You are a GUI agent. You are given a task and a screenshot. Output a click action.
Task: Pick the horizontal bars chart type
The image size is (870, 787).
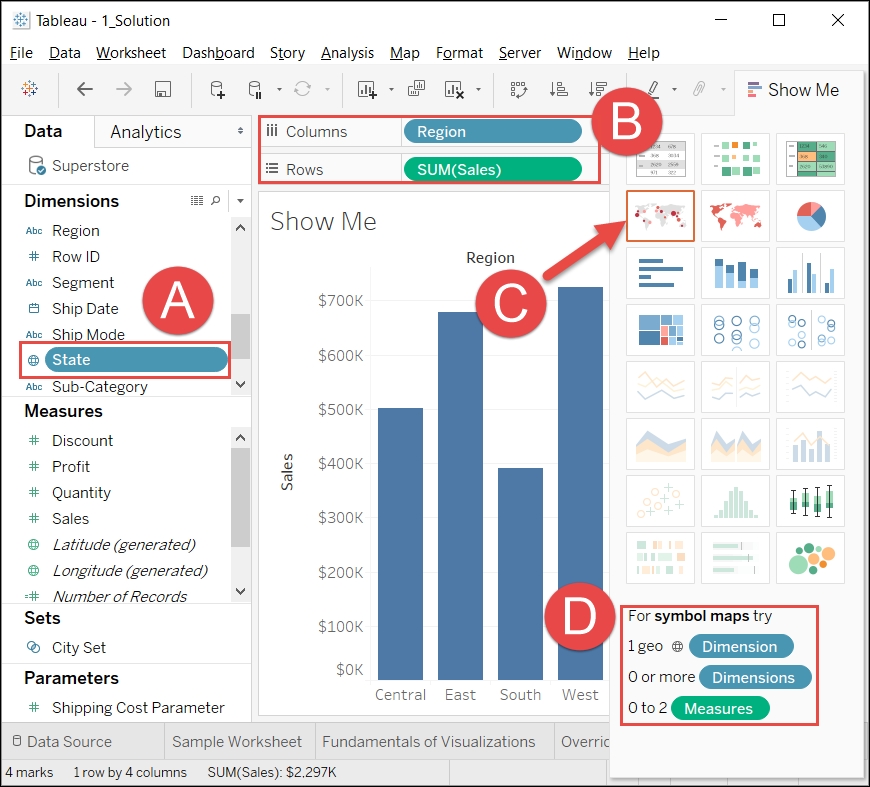pos(660,273)
